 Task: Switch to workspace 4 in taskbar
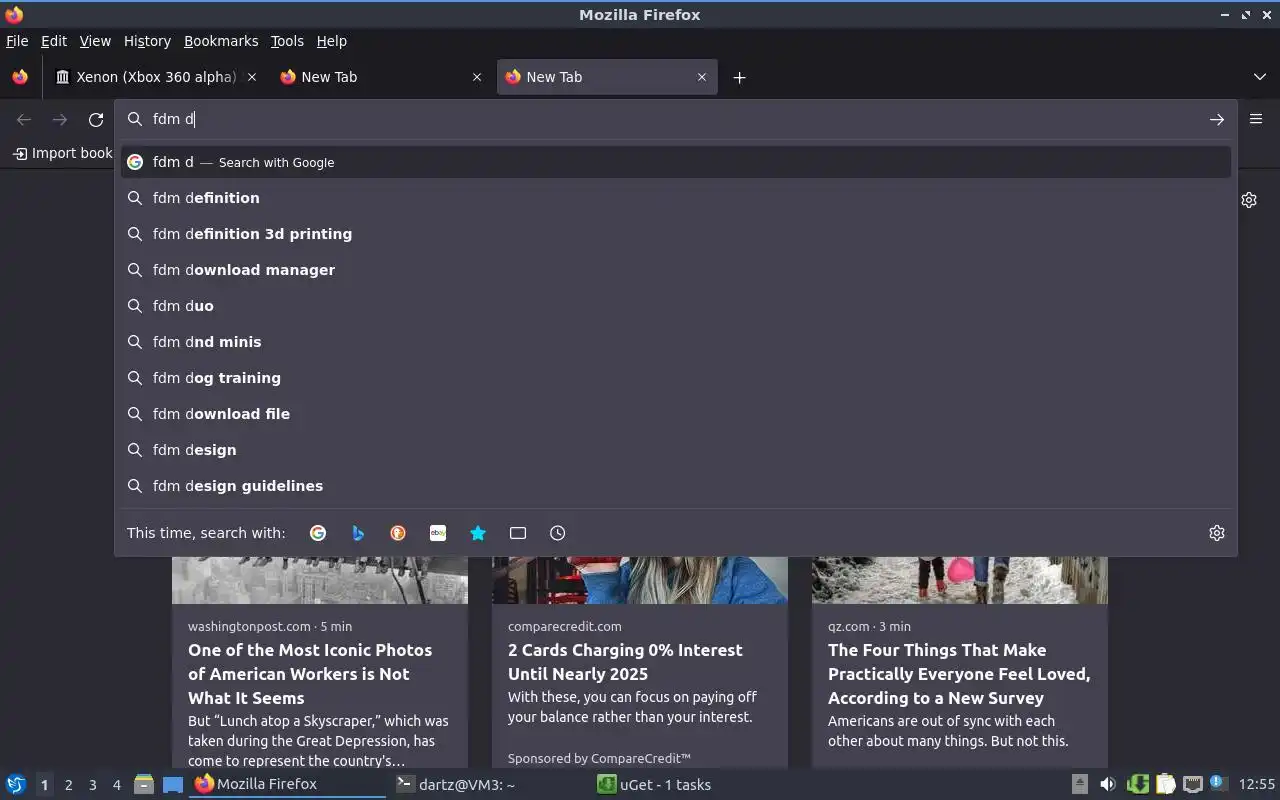tap(116, 785)
